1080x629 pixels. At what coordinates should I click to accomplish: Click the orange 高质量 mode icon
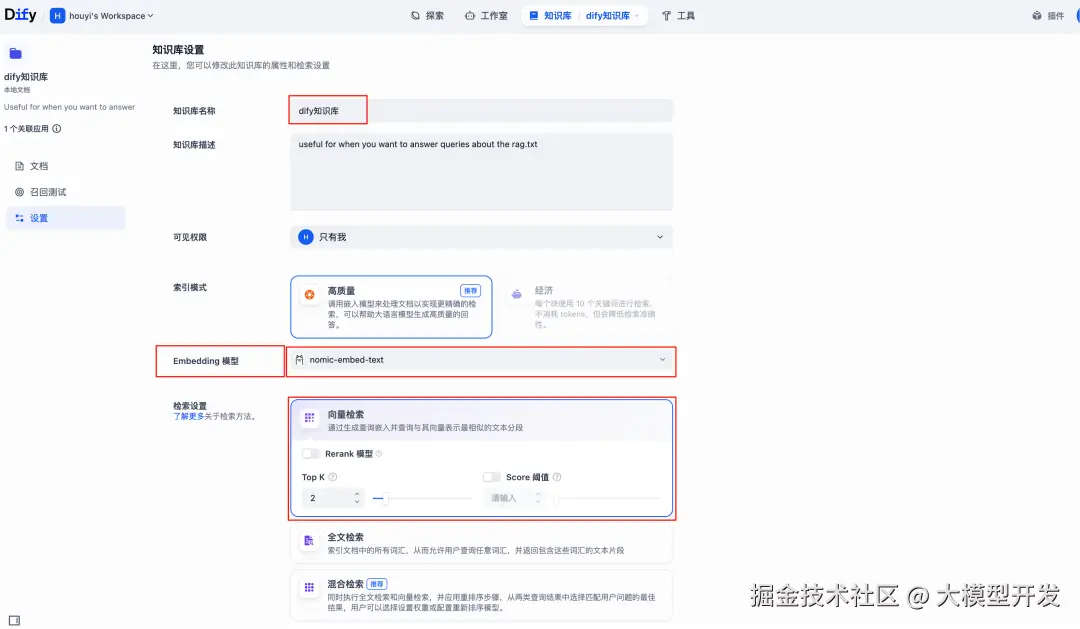310,295
